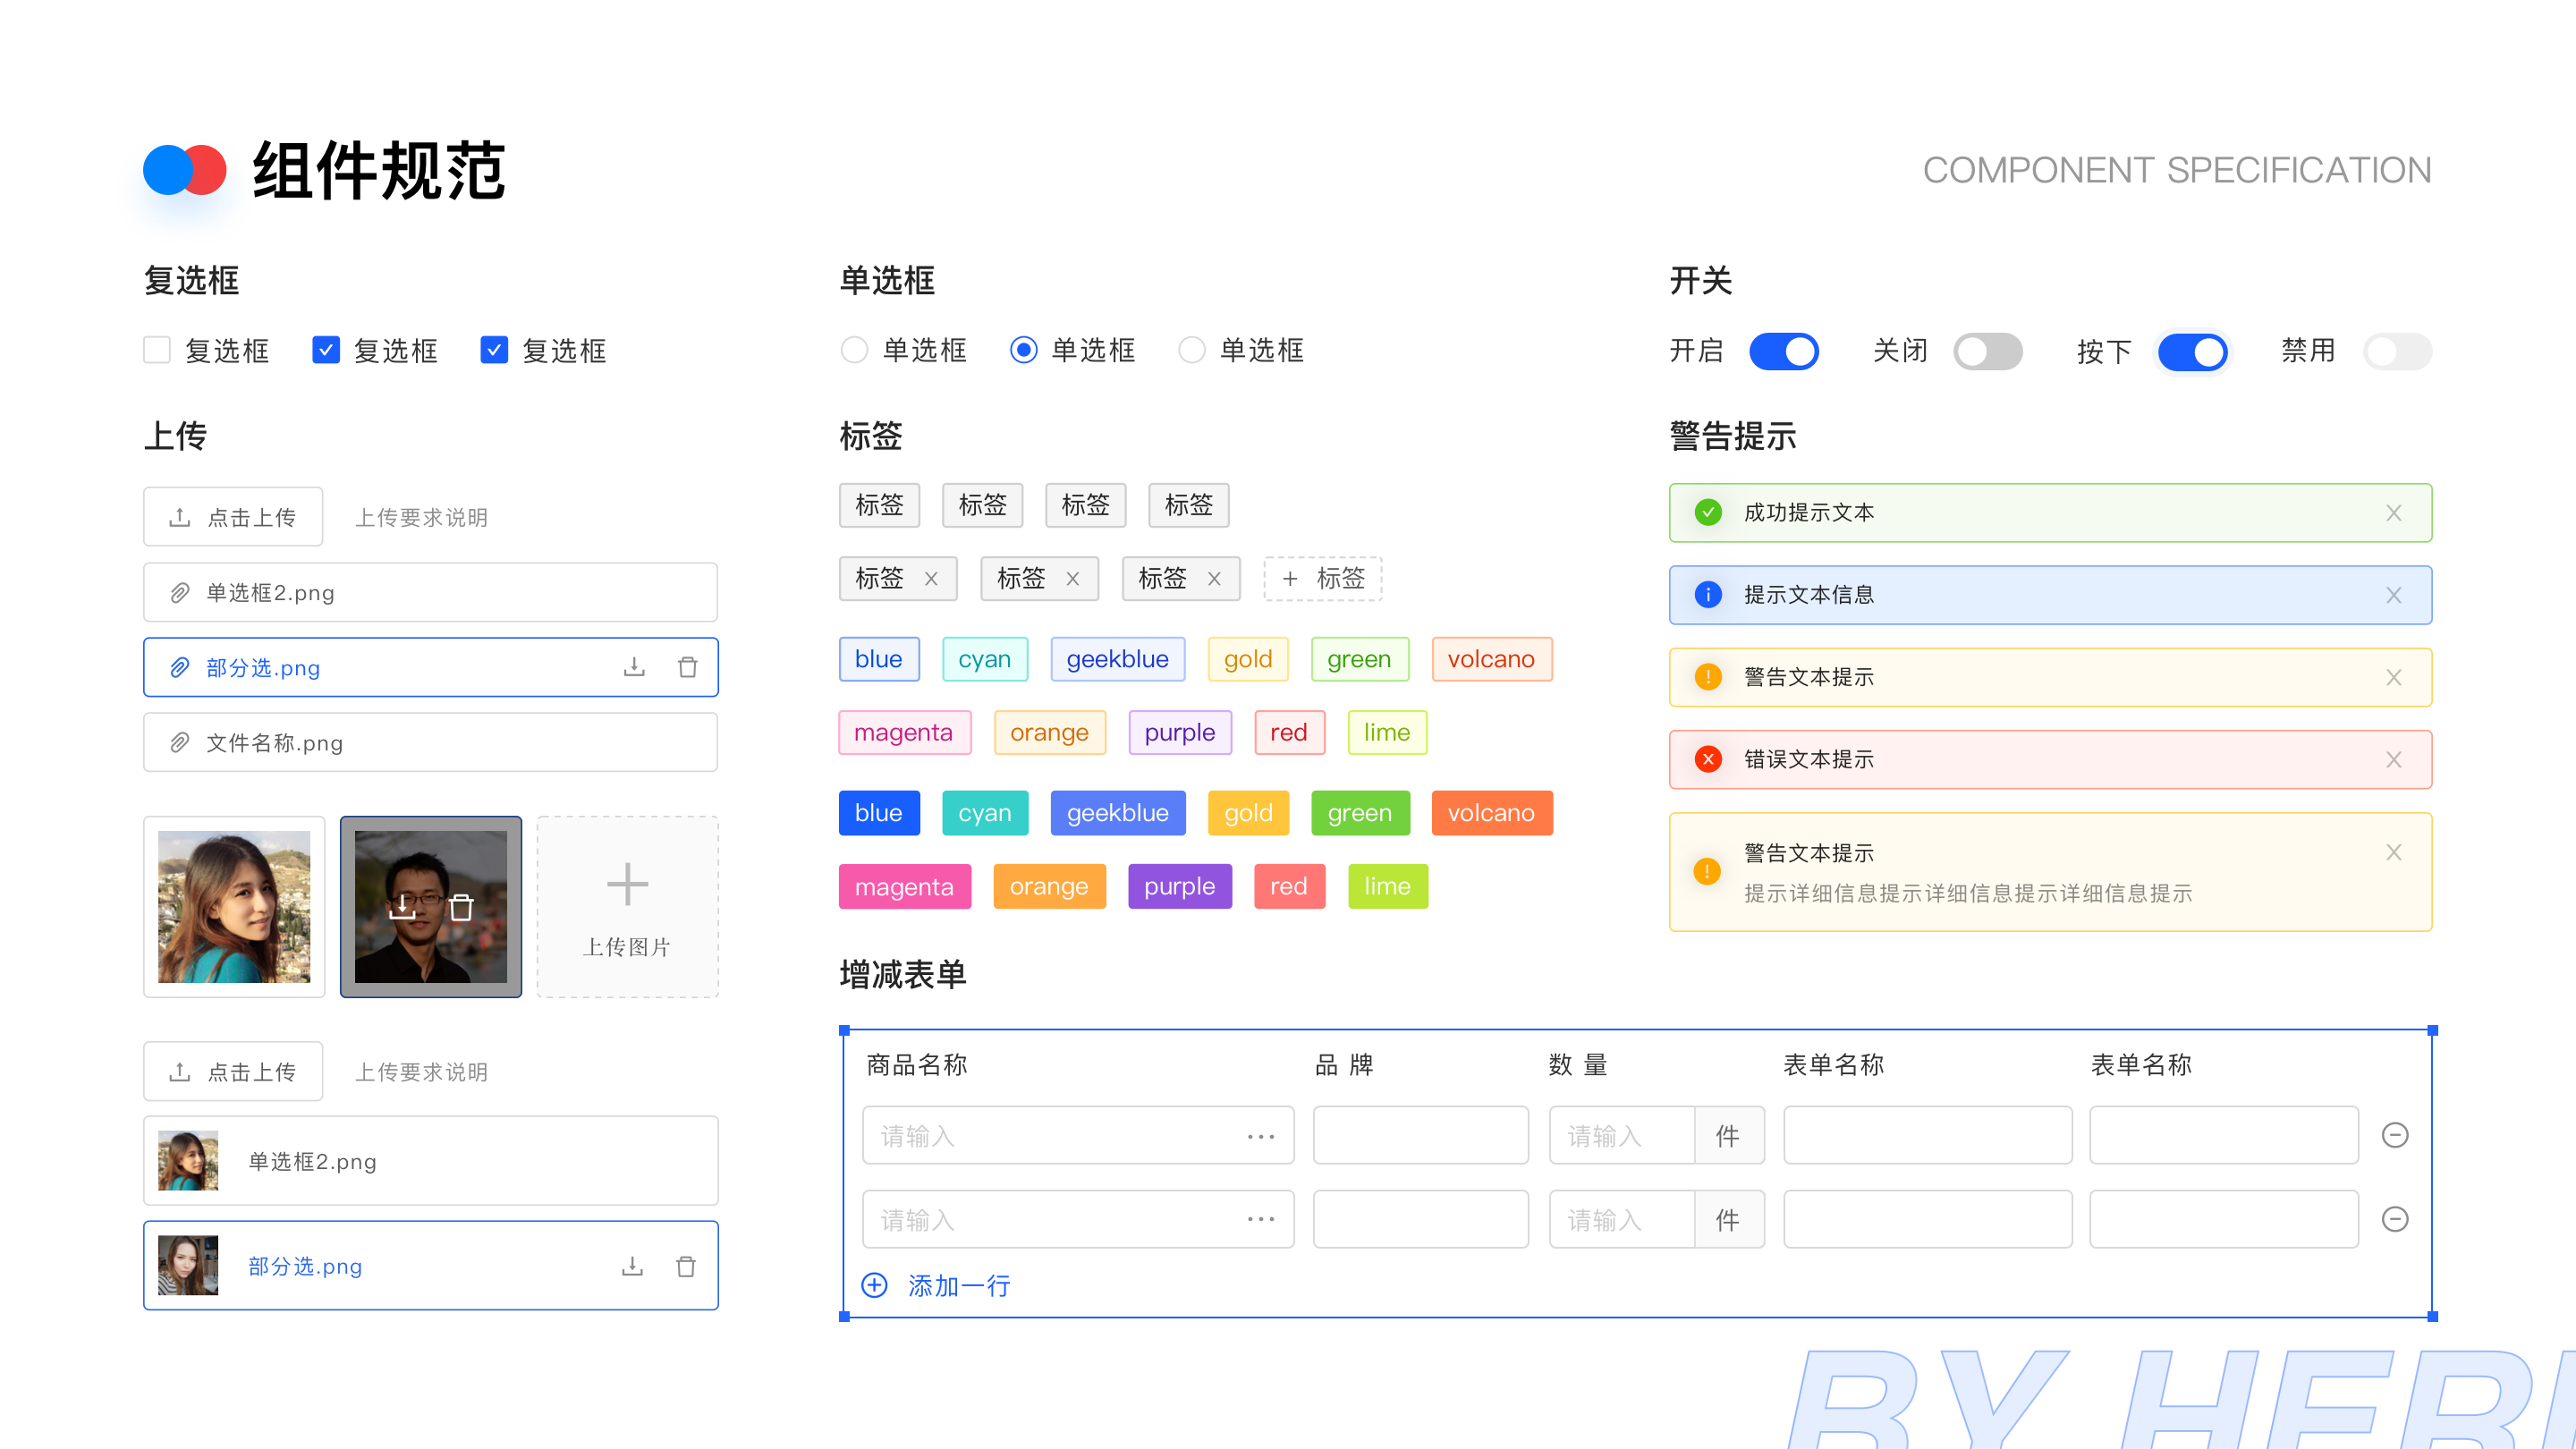Dismiss the 错误文本提示 error alert

[x=2394, y=759]
